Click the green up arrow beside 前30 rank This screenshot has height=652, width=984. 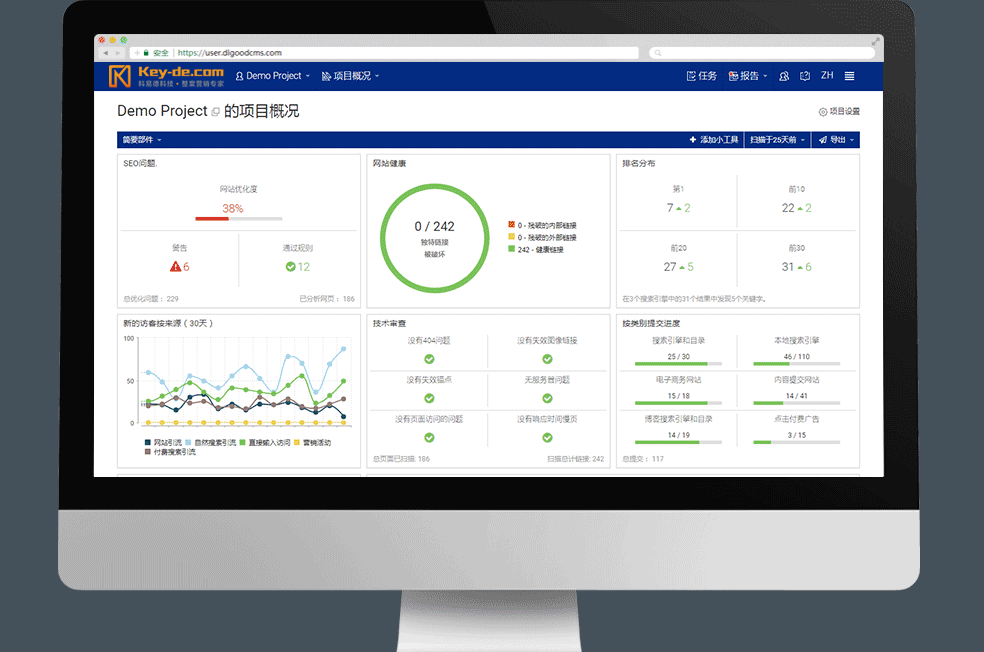coord(800,267)
